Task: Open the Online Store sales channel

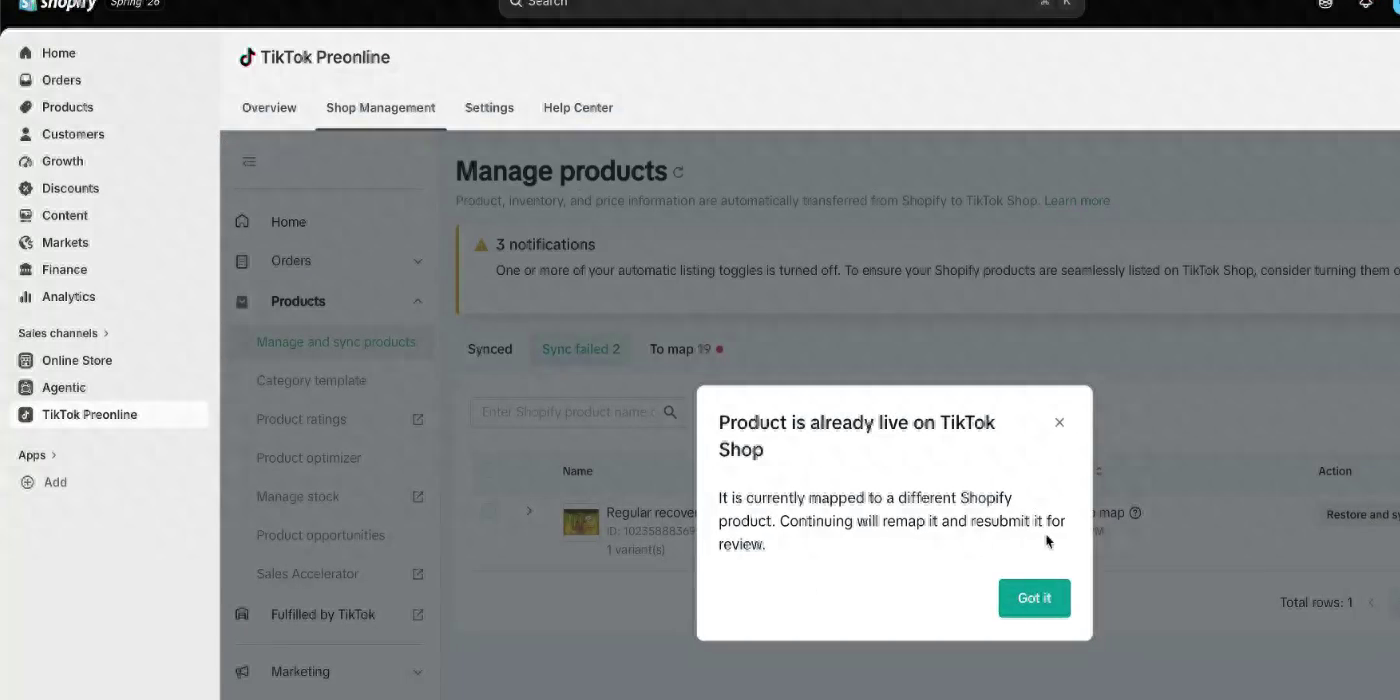Action: click(x=76, y=360)
